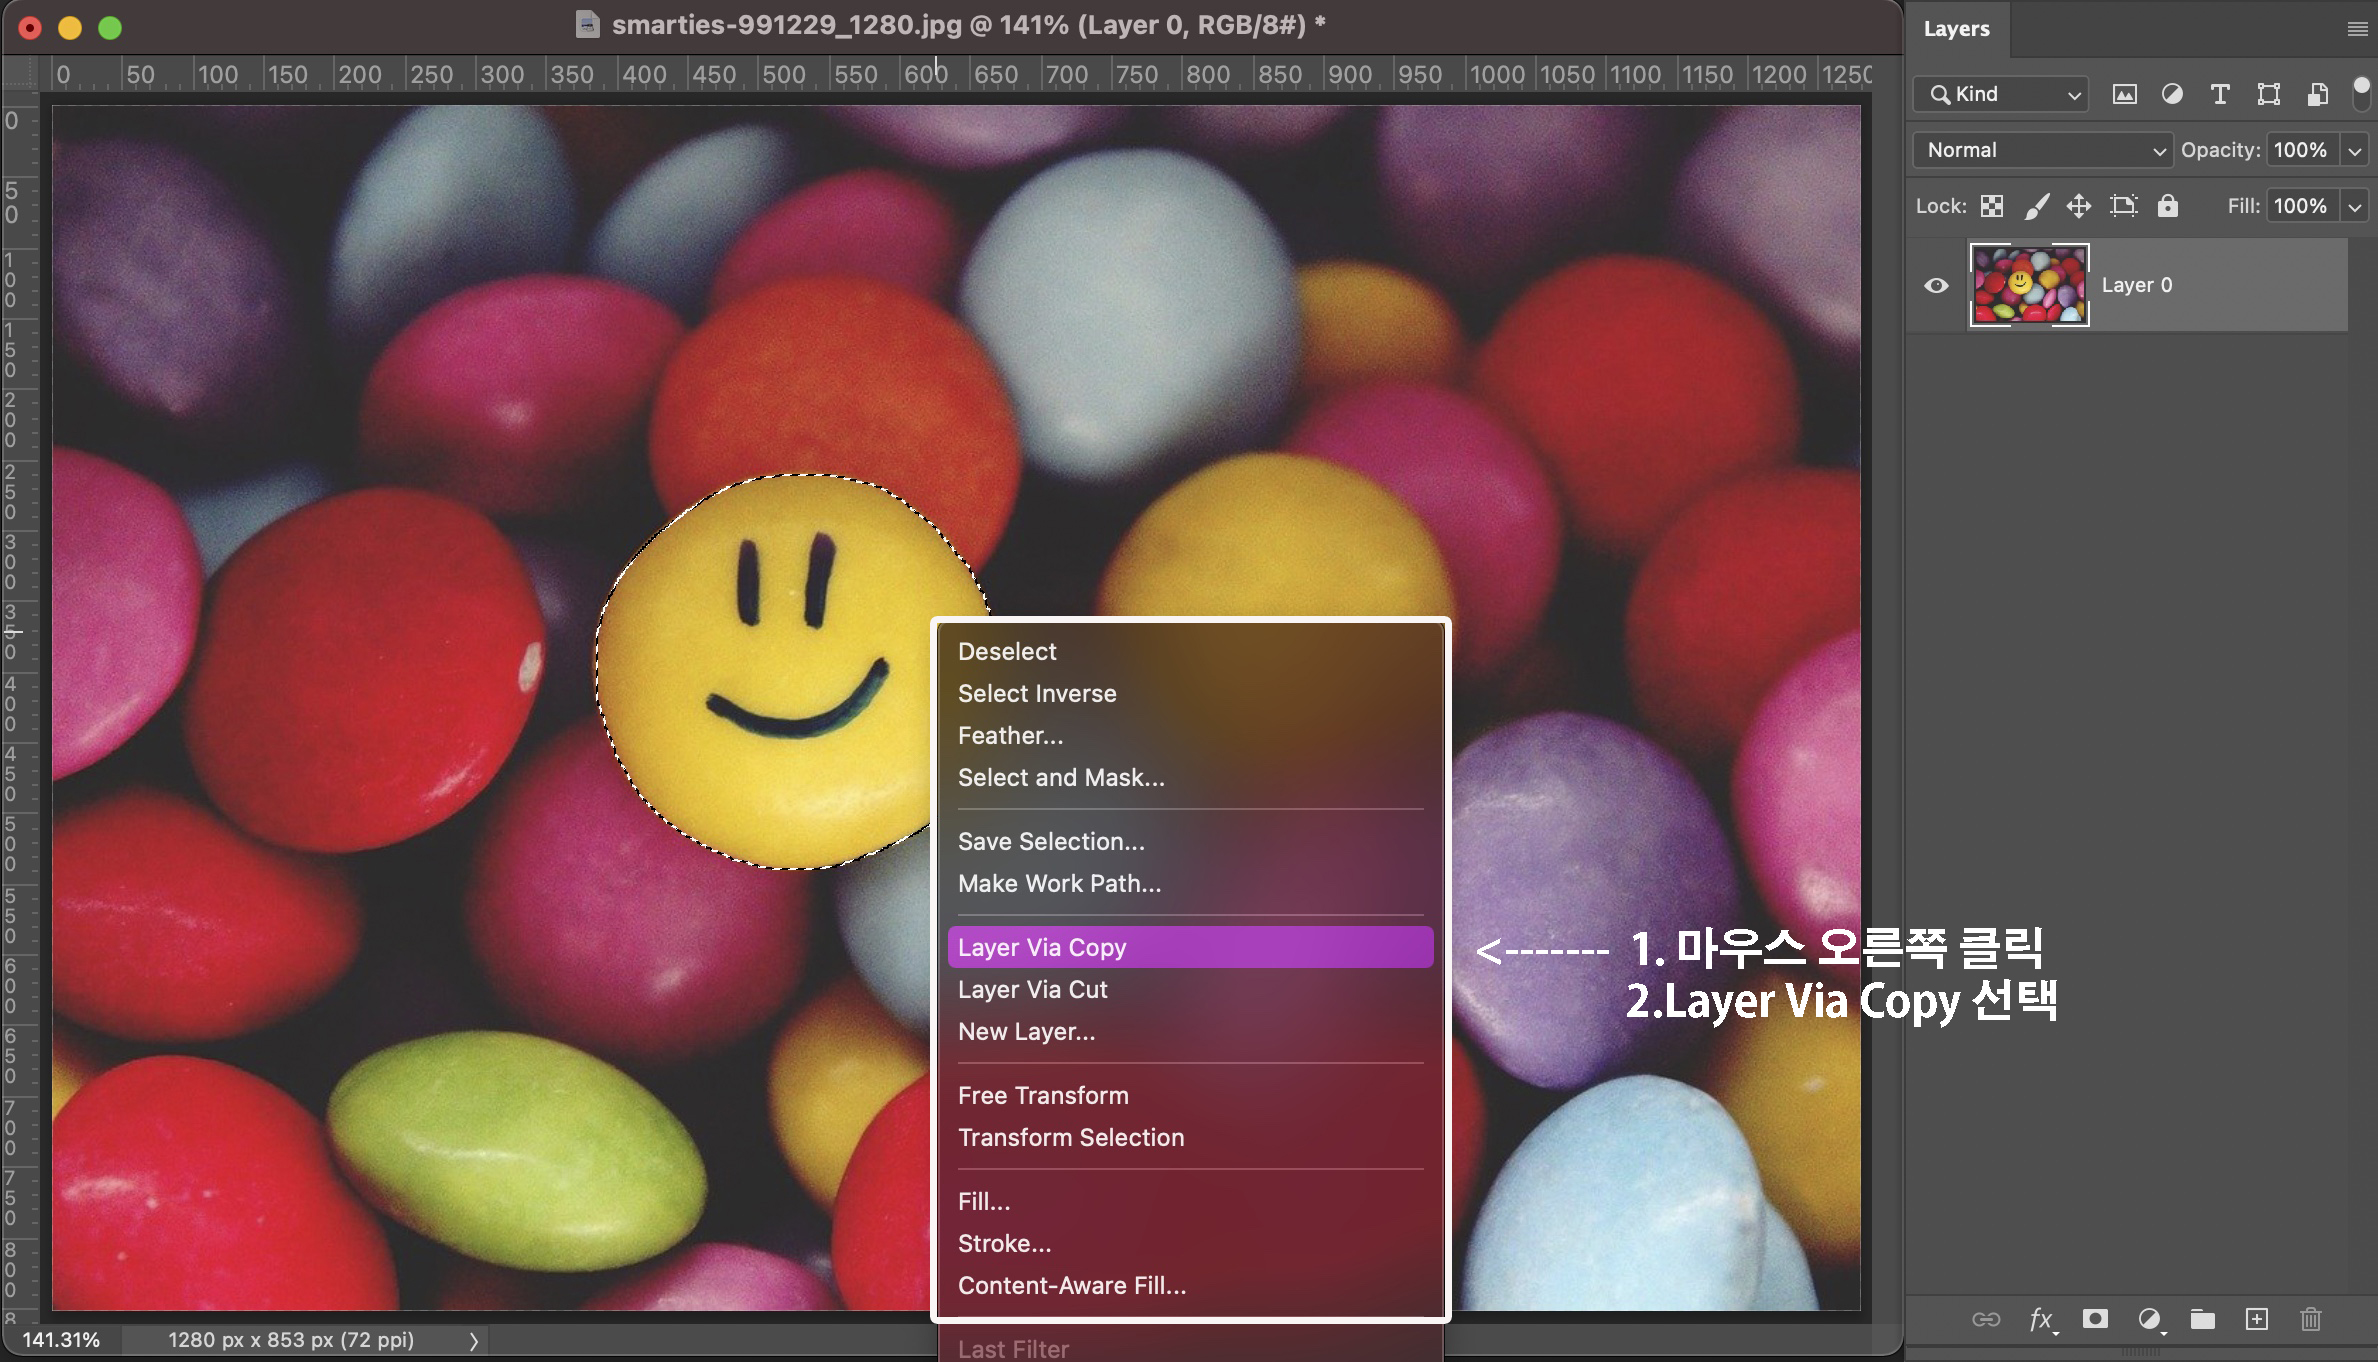Open the Normal blend mode dropdown
2378x1362 pixels.
(x=2042, y=150)
